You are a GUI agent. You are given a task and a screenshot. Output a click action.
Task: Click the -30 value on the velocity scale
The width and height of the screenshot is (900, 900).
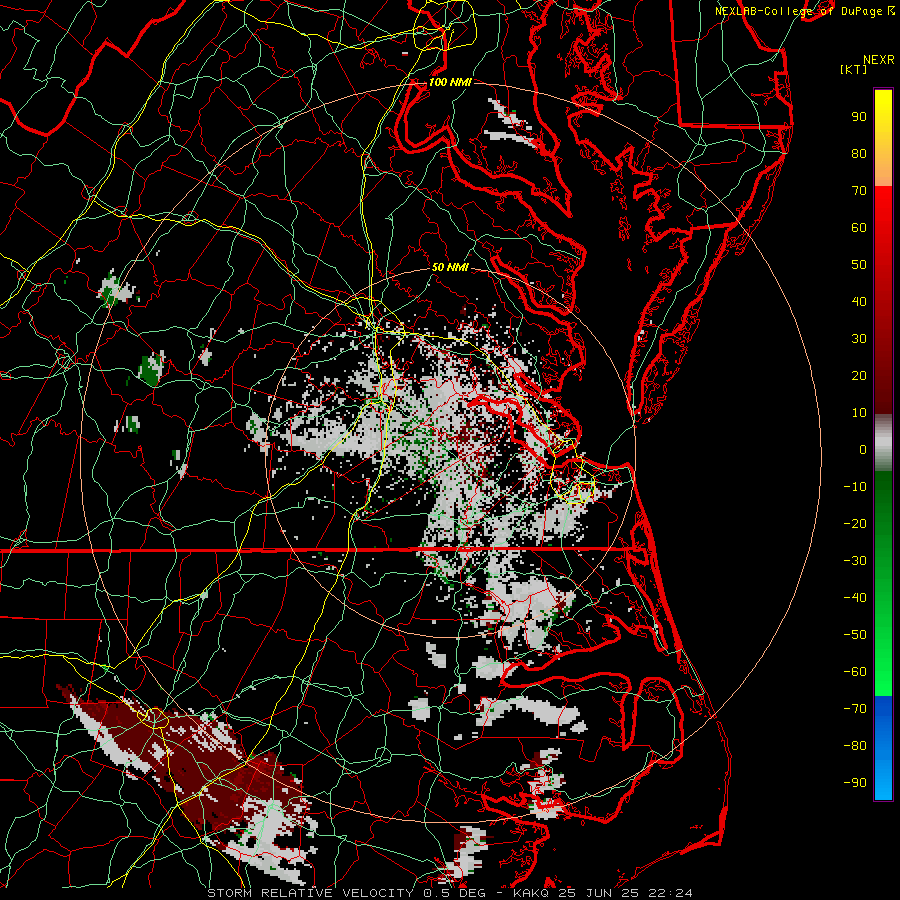pyautogui.click(x=855, y=561)
